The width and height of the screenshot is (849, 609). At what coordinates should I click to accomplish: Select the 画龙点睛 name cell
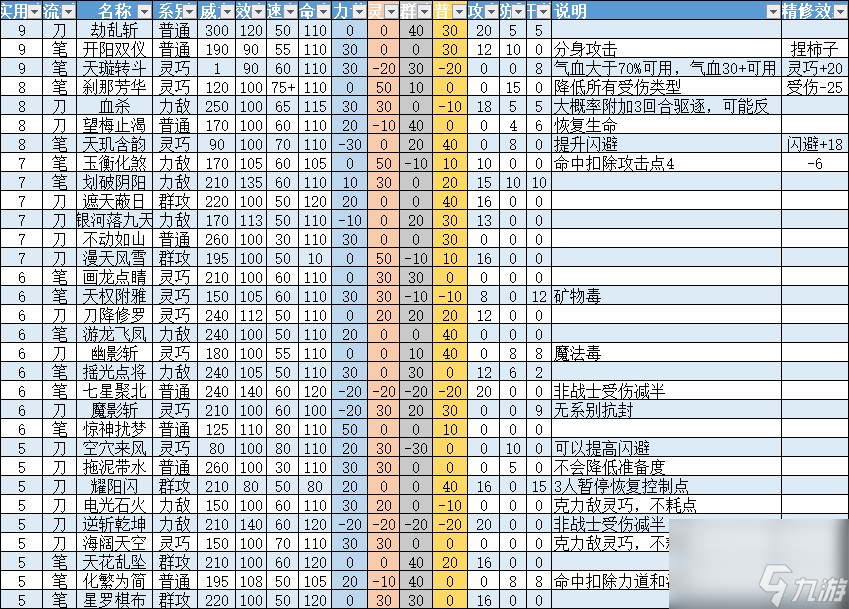114,277
